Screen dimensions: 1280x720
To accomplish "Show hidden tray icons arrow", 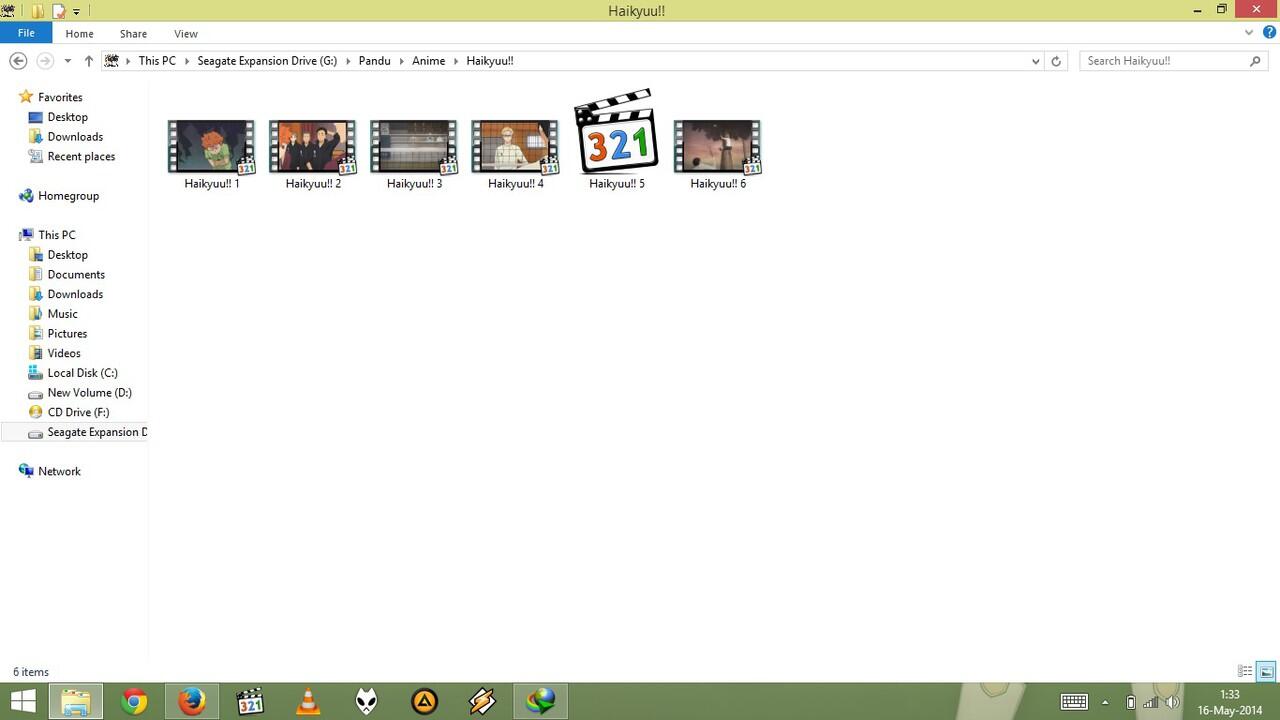I will click(x=1105, y=702).
